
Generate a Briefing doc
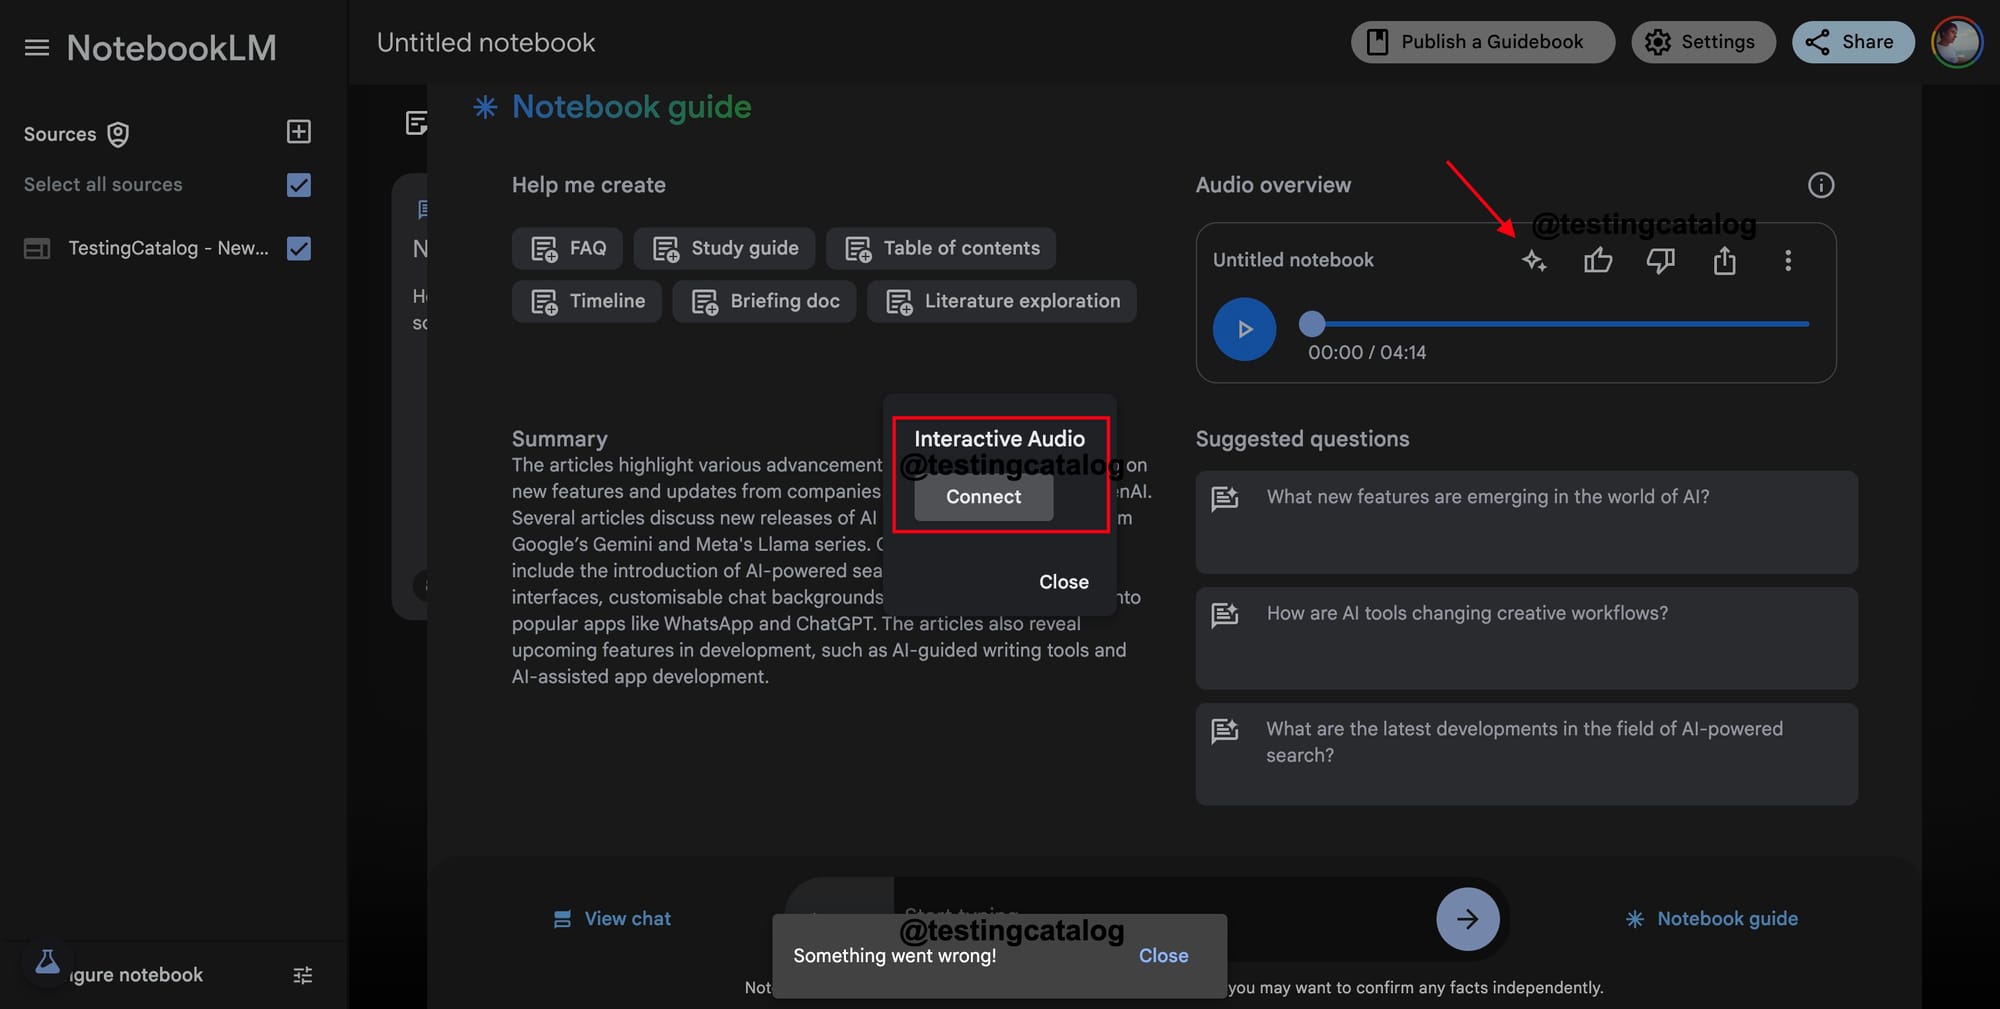(x=765, y=301)
